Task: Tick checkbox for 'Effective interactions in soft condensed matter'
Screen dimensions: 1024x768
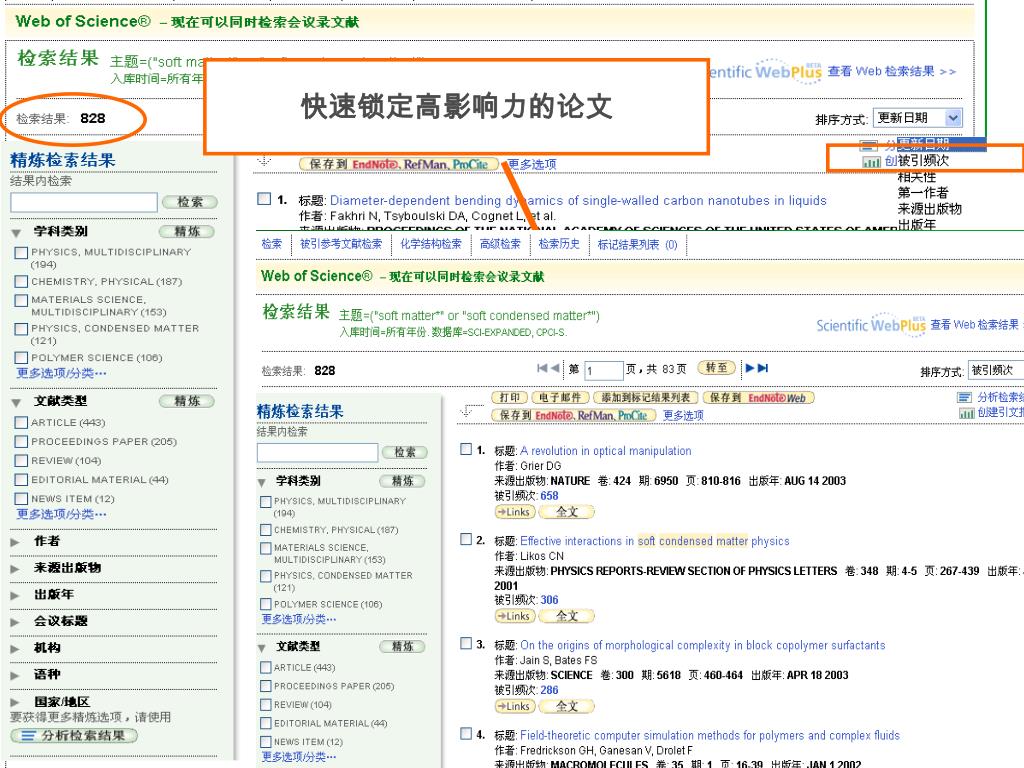Action: coord(466,540)
